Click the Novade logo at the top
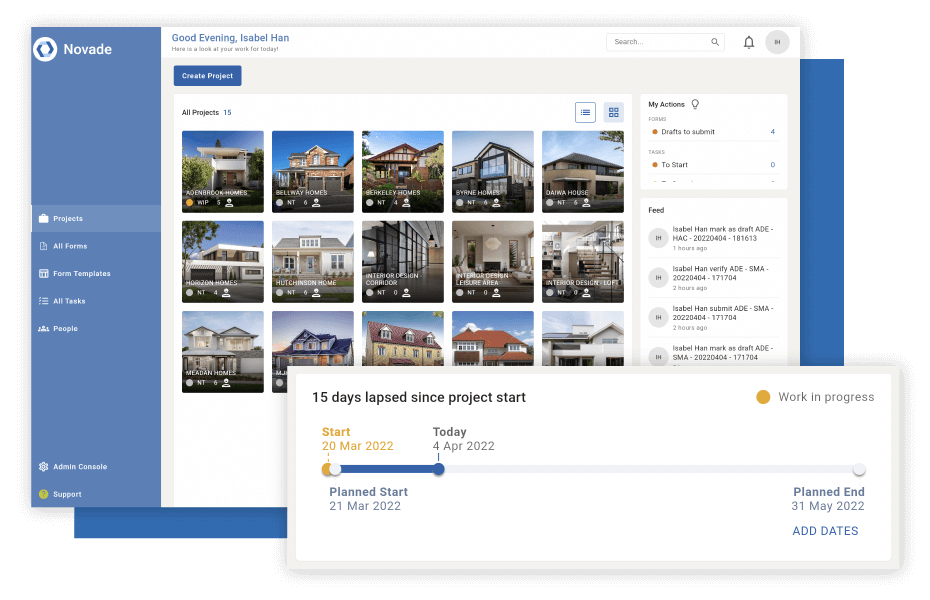Viewport: 930px width, 600px height. click(x=46, y=48)
